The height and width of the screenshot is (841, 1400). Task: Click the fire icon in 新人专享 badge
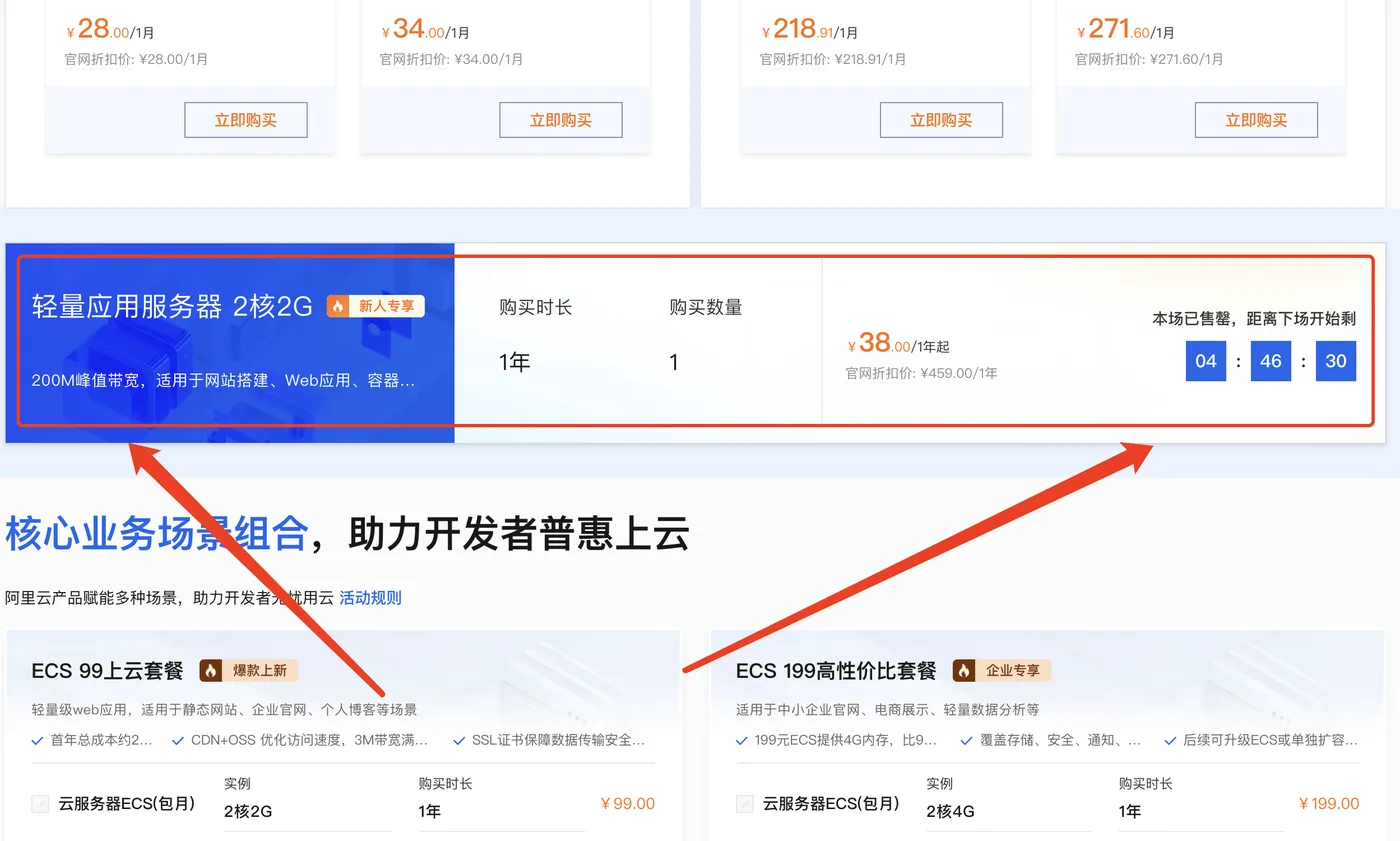click(x=339, y=306)
